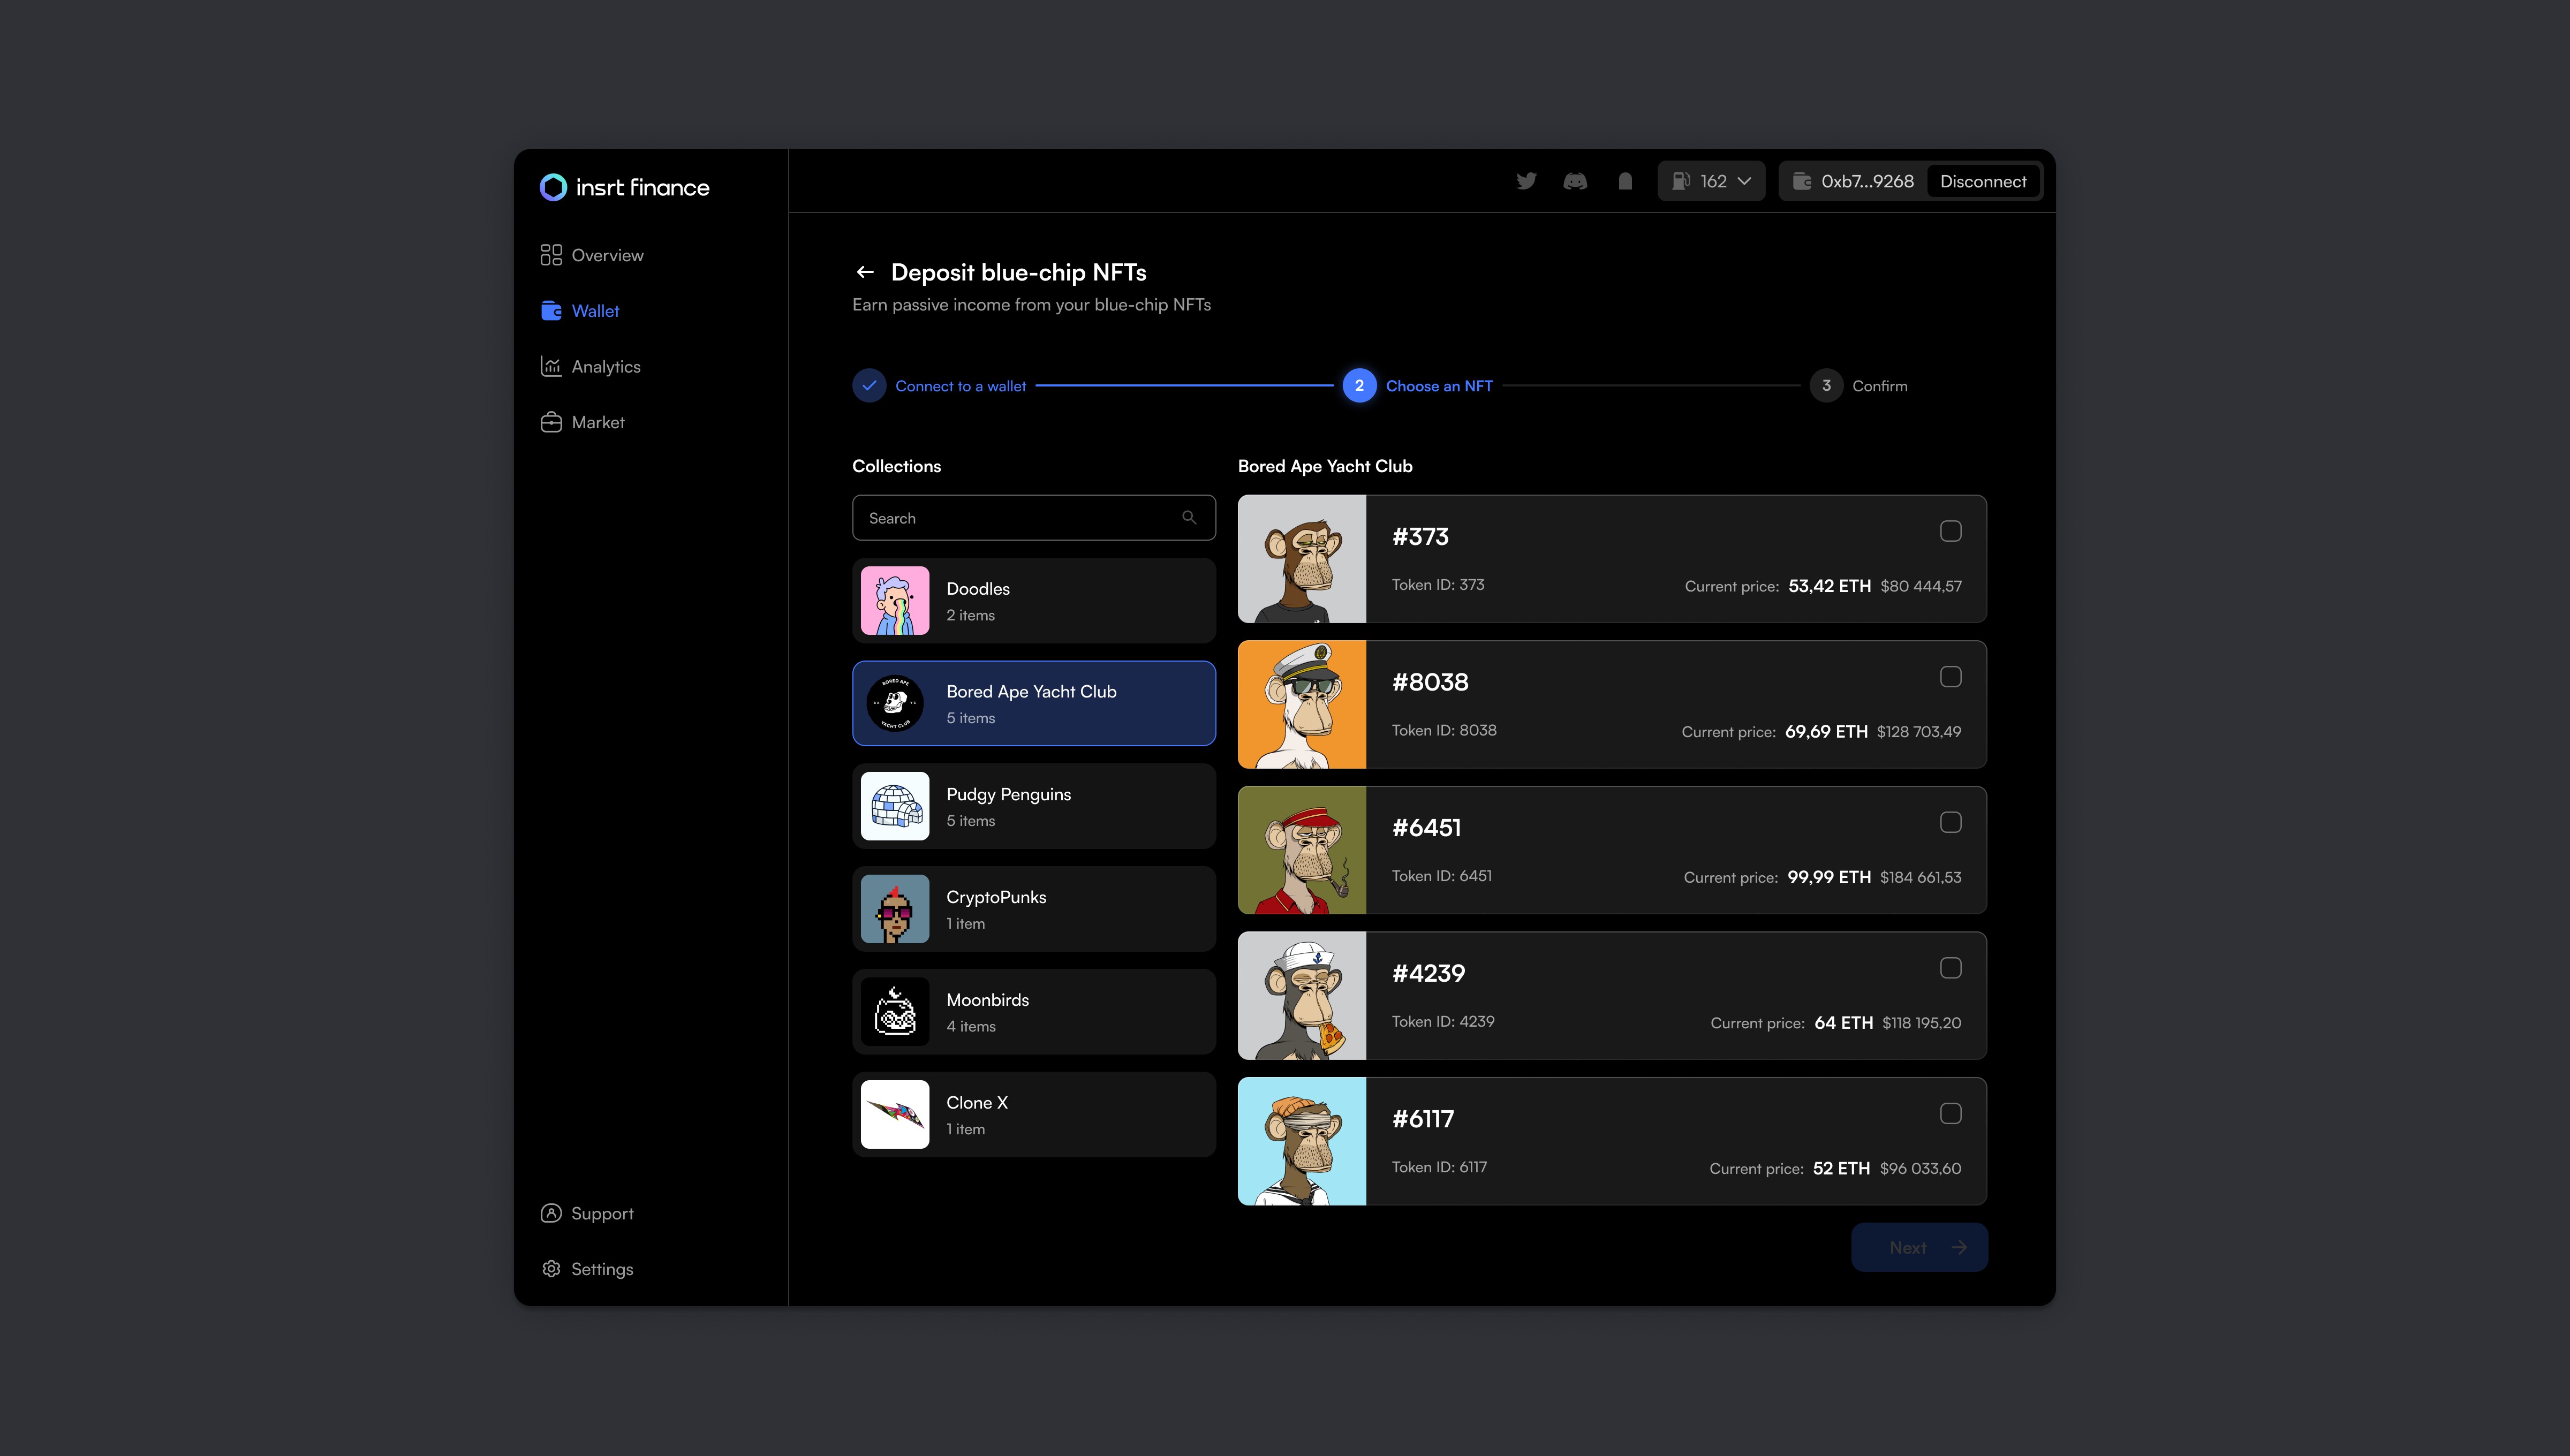Click the Clone X collection icon
Viewport: 2570px width, 1456px height.
(895, 1114)
